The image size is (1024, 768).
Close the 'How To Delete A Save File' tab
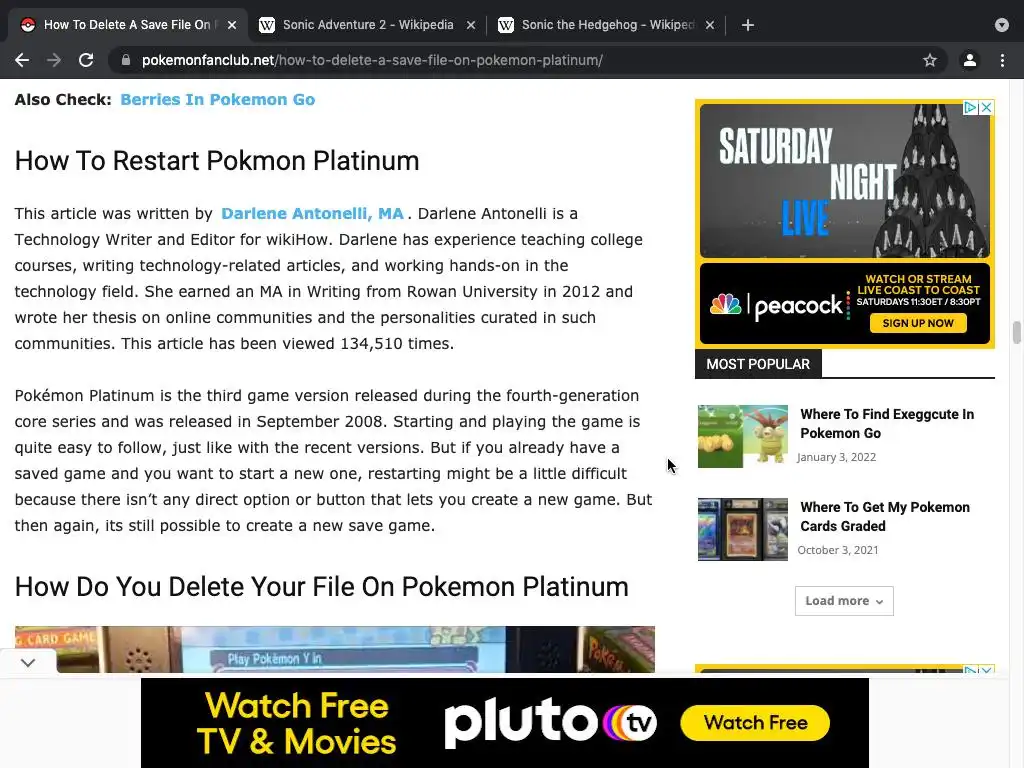[x=232, y=25]
